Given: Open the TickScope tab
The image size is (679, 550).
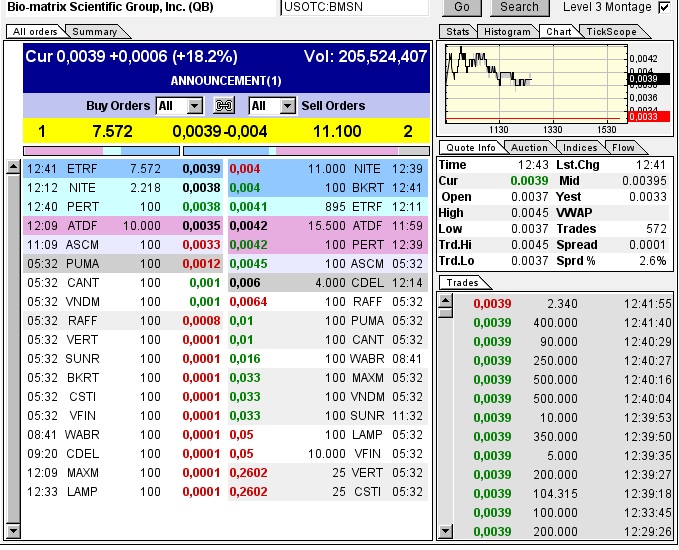Looking at the screenshot, I should (x=611, y=32).
